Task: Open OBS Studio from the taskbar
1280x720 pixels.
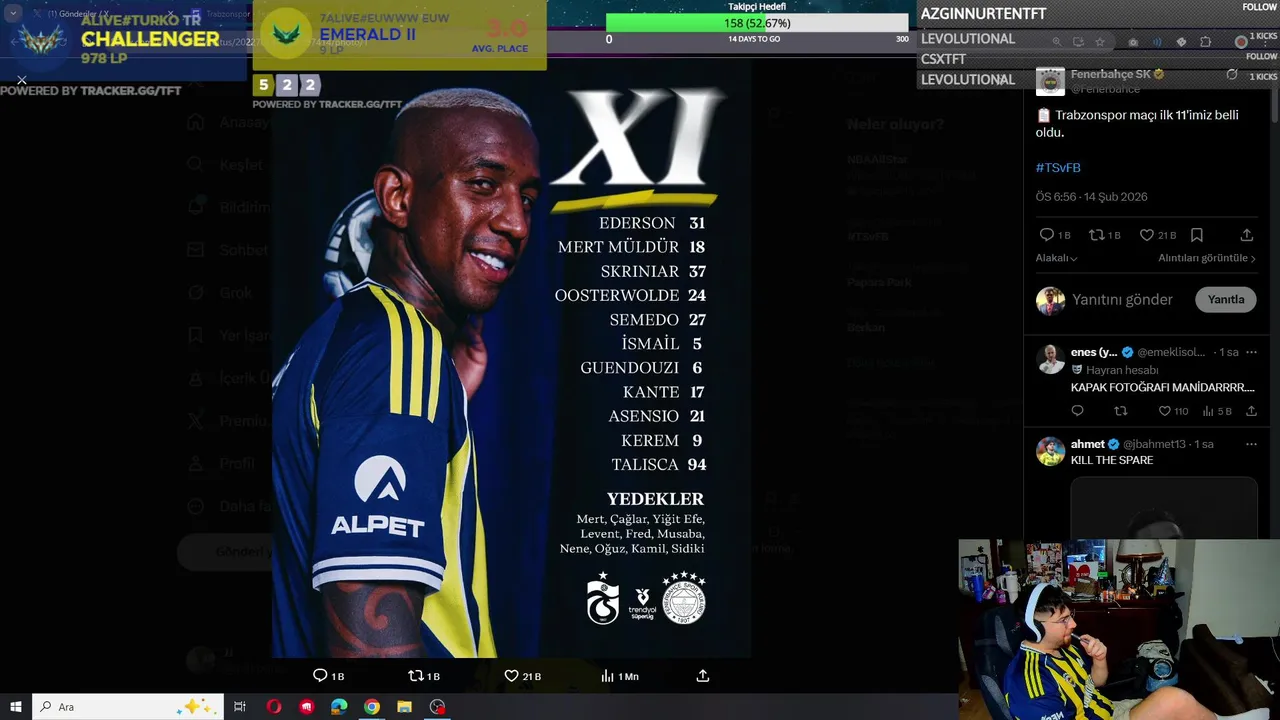Action: coord(437,707)
